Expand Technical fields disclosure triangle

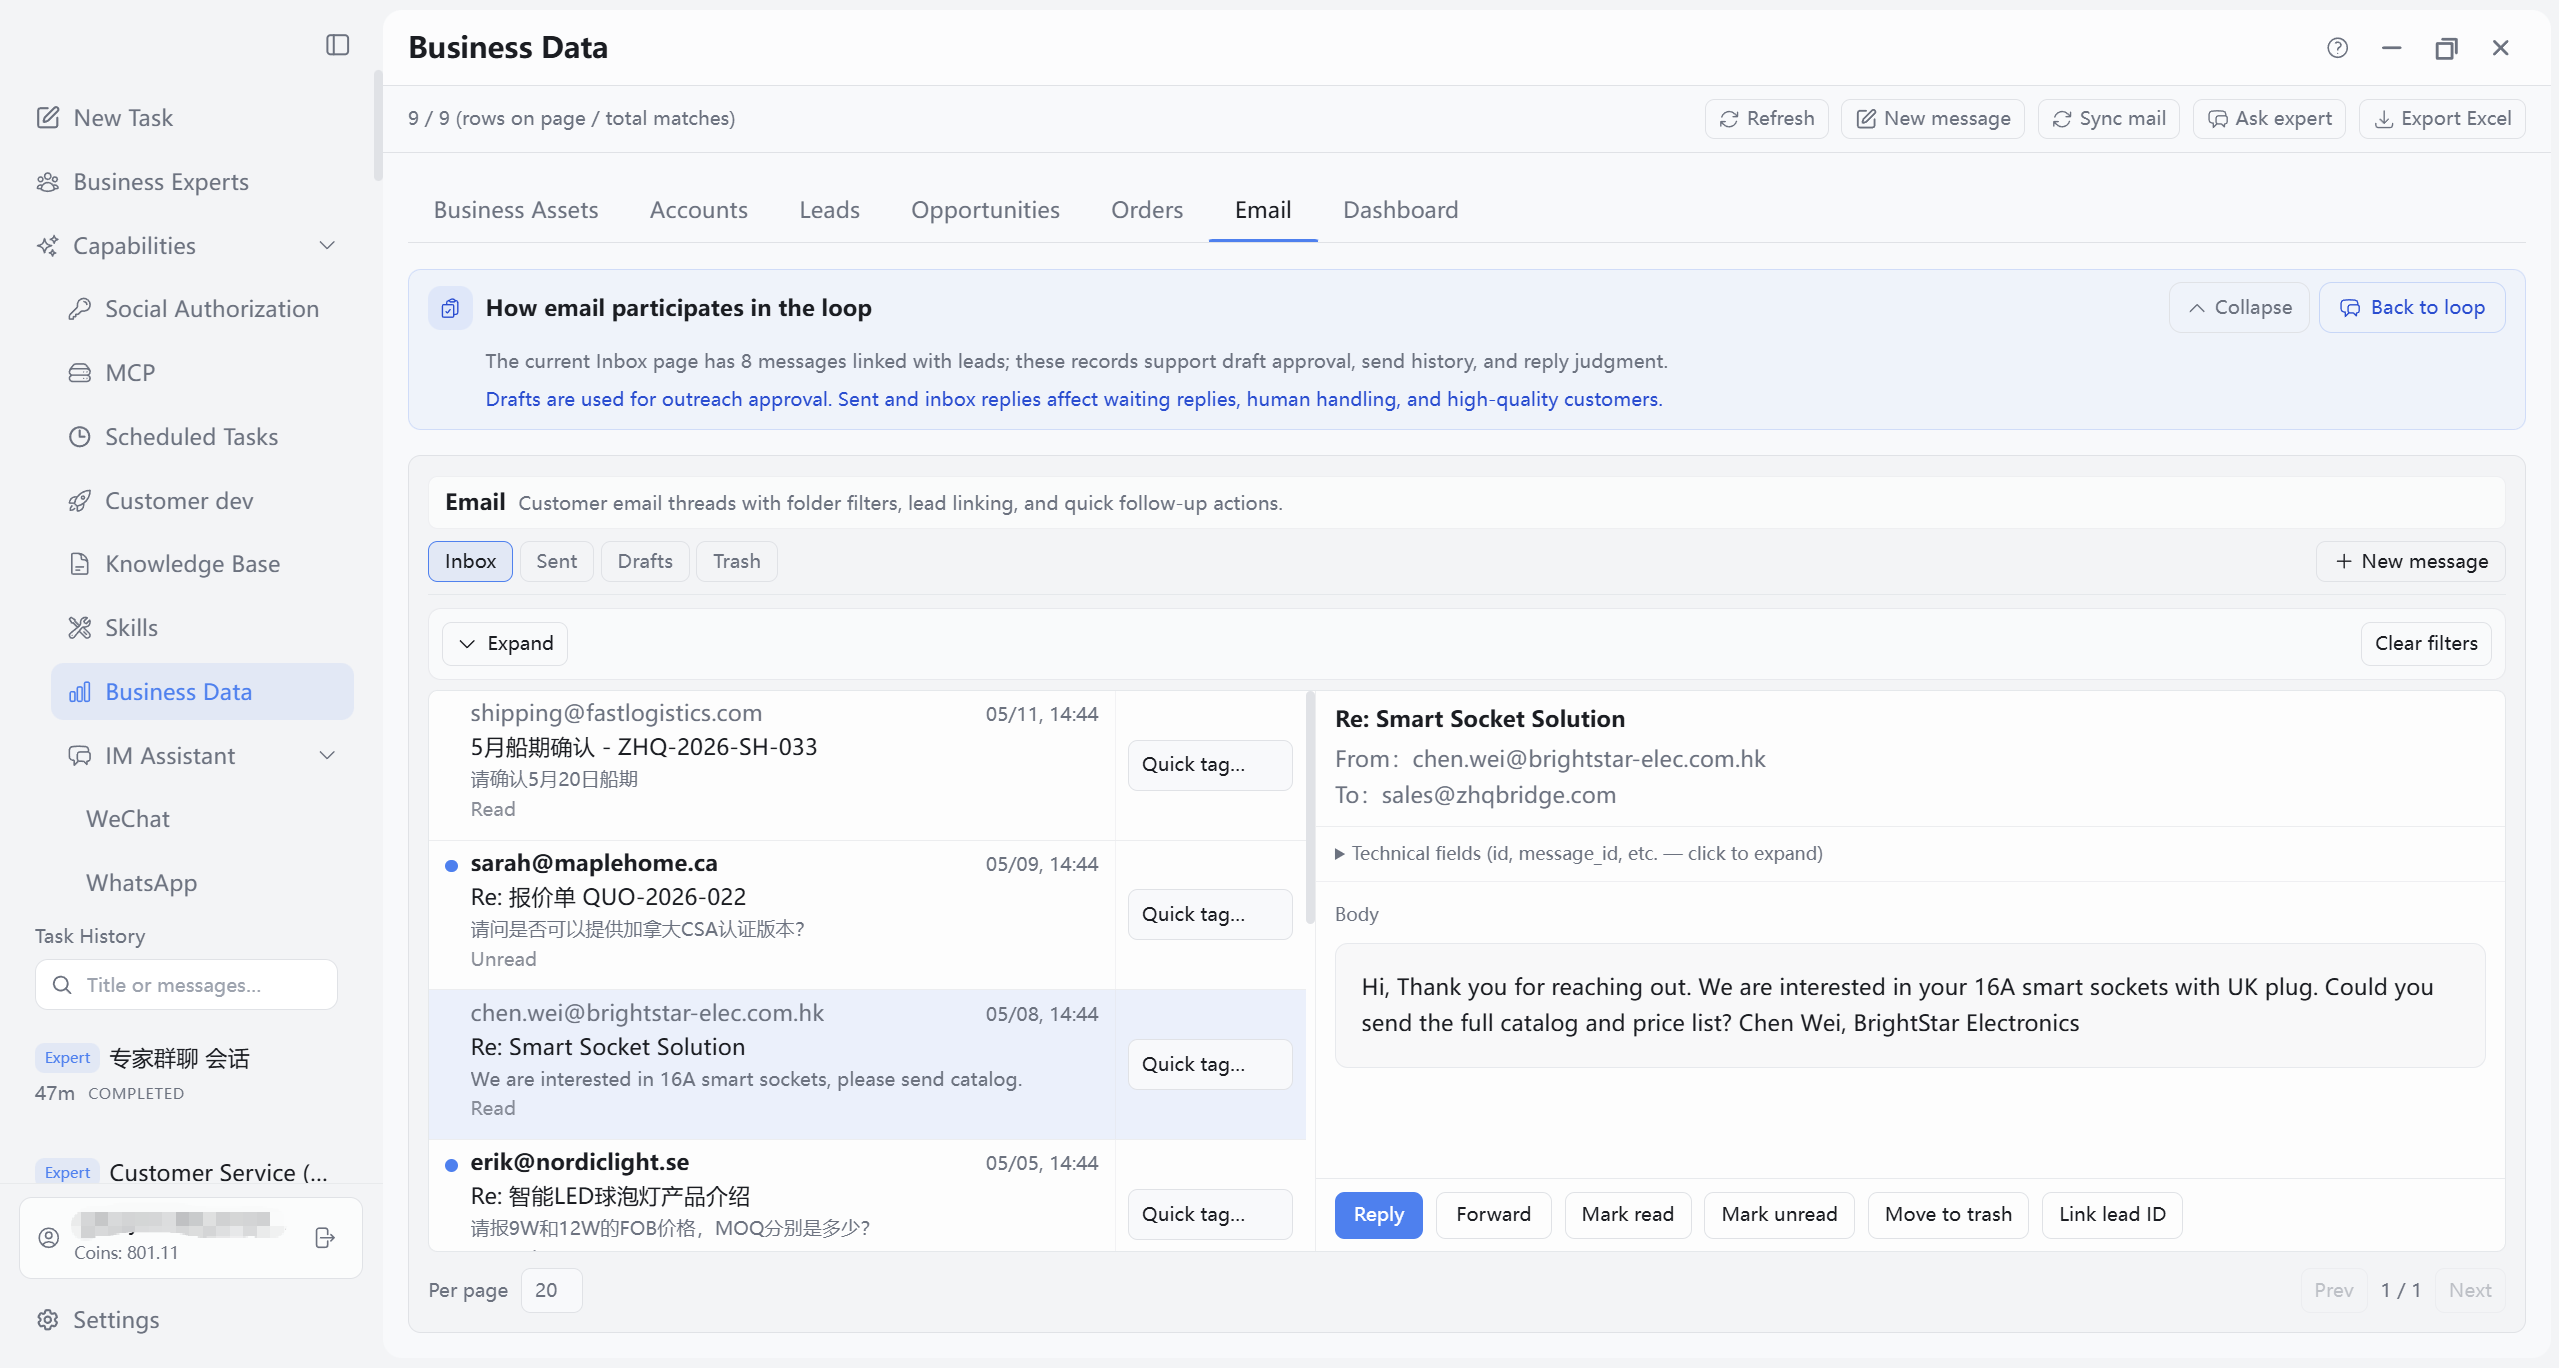pyautogui.click(x=1339, y=854)
